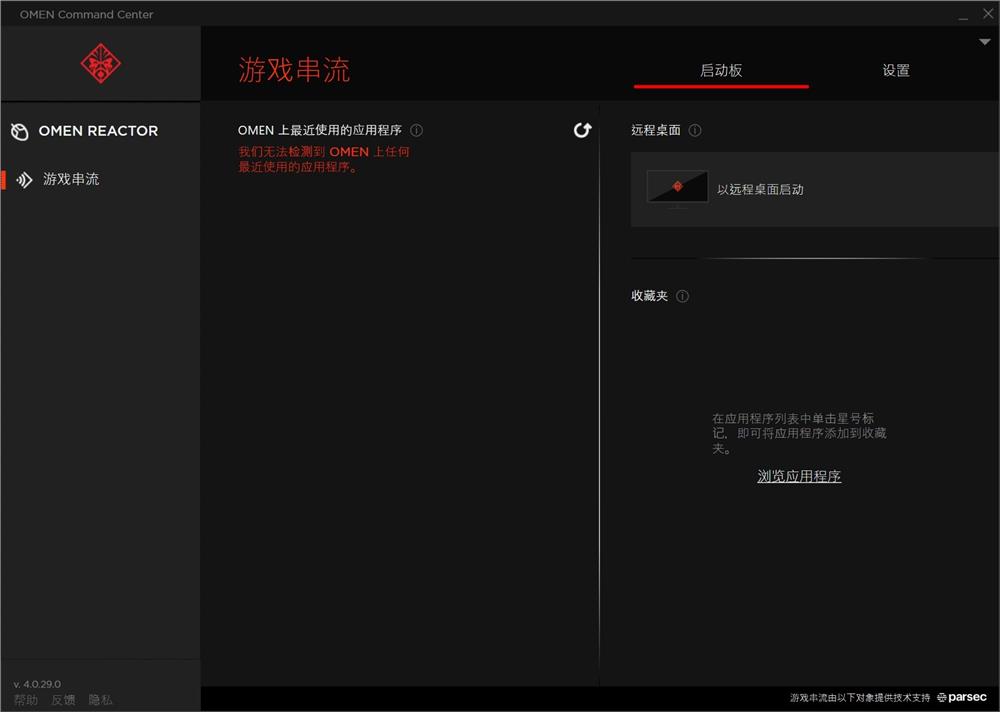Refresh the OMEN recently used applications list

[582, 130]
